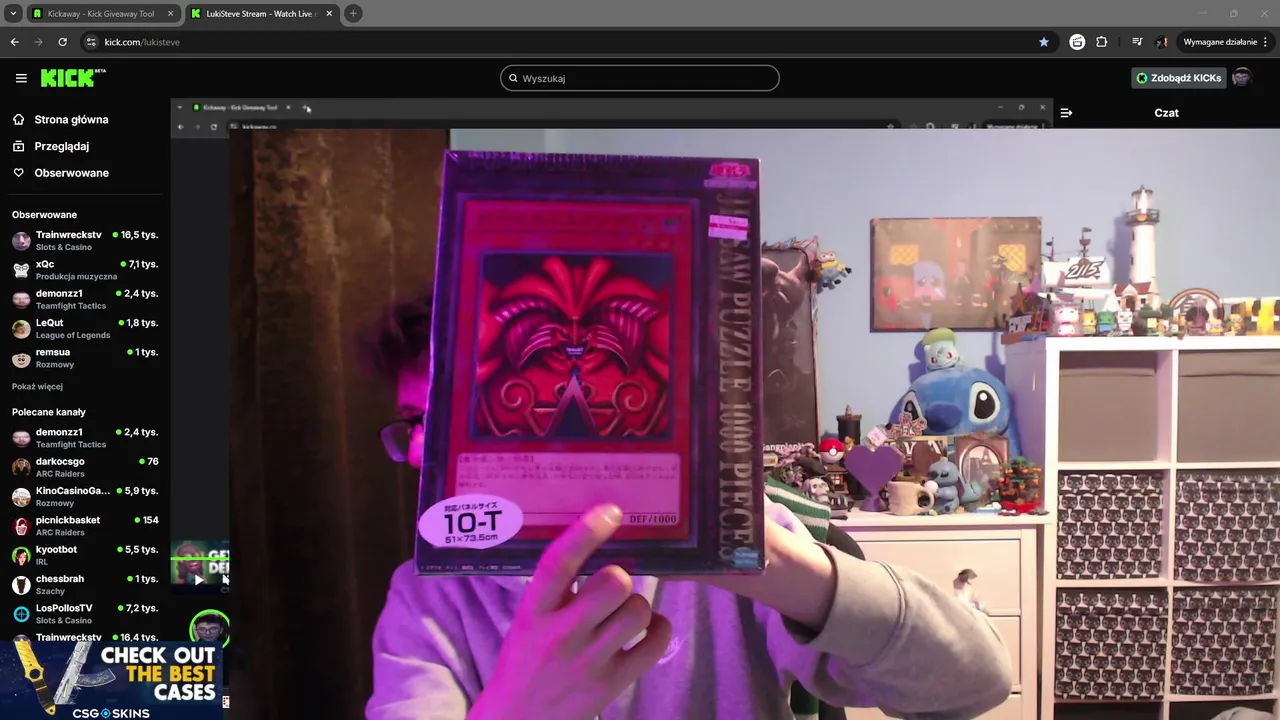Switch to the Kickaway - Kick Giveaway Tool tab
Image resolution: width=1280 pixels, height=720 pixels.
coord(102,14)
